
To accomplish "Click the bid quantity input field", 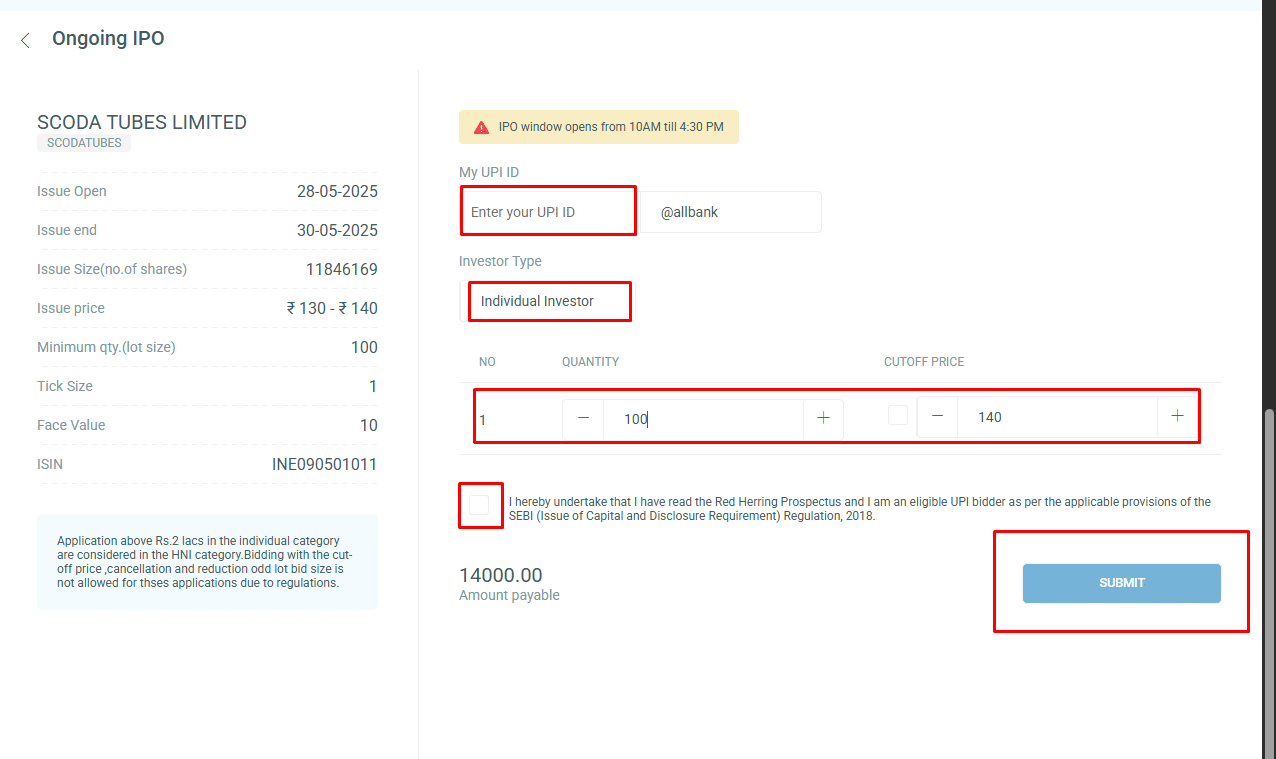I will tap(703, 418).
